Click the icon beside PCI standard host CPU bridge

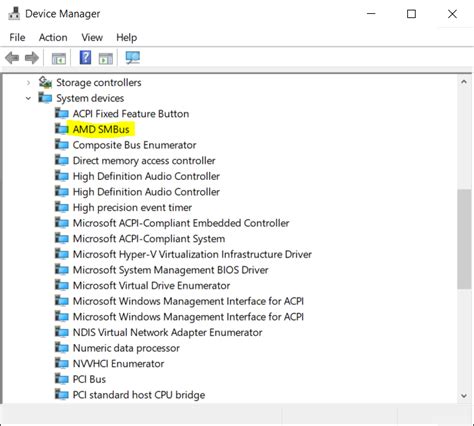(x=62, y=395)
